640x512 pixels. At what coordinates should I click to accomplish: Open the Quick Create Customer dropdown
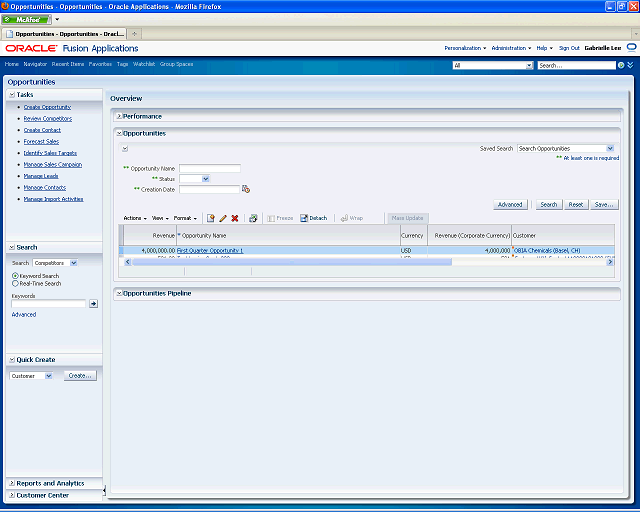coord(49,376)
